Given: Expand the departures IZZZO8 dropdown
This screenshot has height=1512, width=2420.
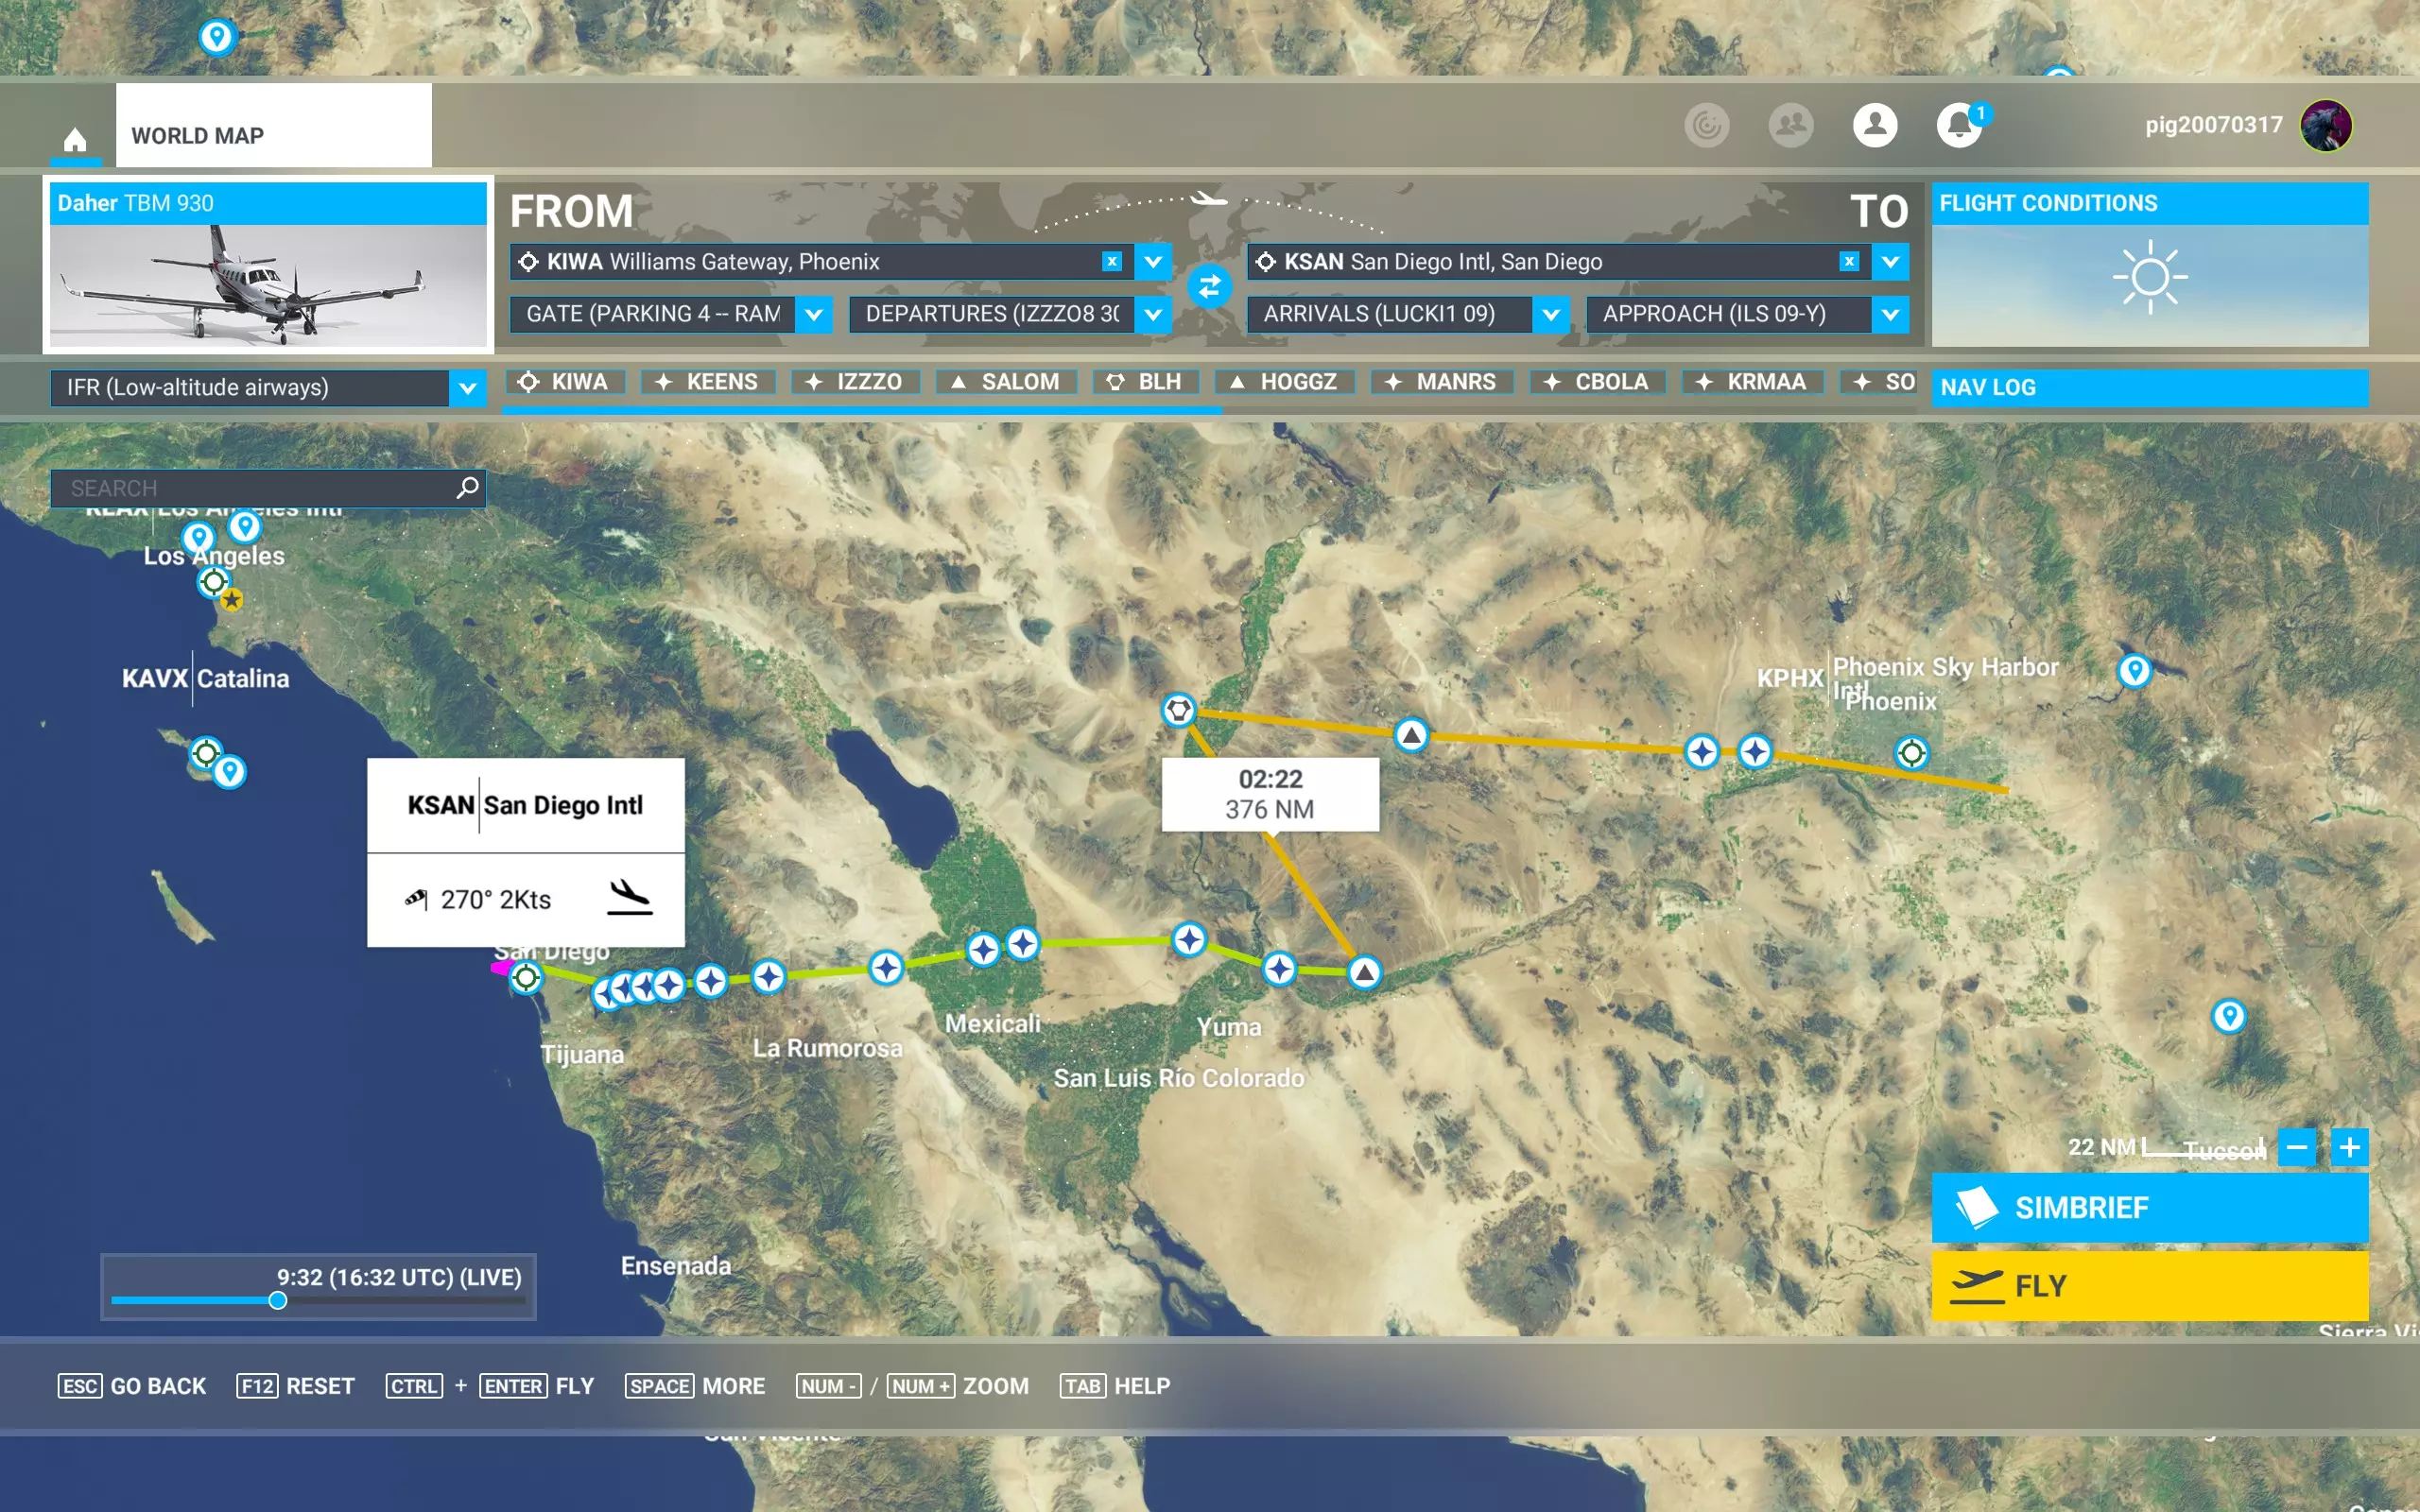Looking at the screenshot, I should (1153, 314).
